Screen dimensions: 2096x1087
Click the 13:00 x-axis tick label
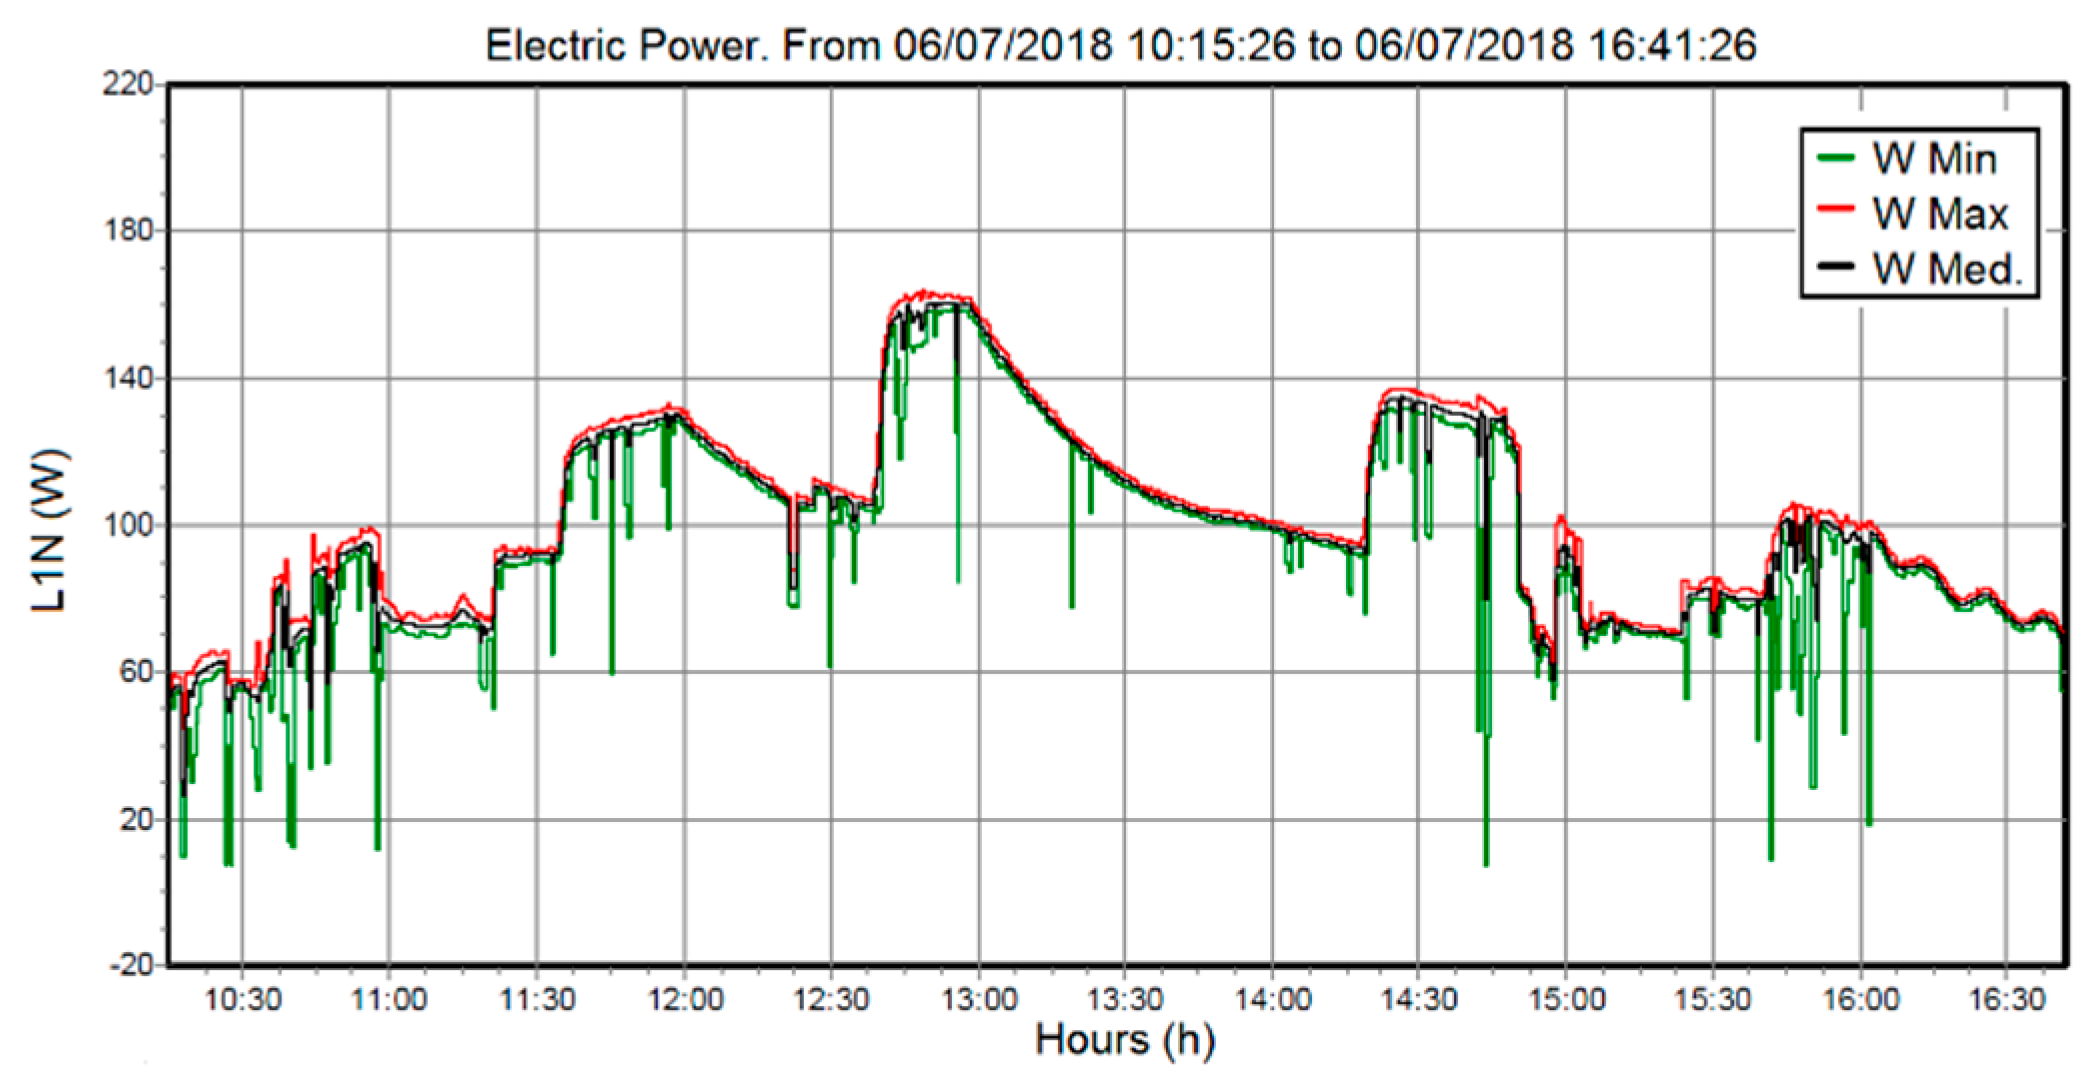979,999
